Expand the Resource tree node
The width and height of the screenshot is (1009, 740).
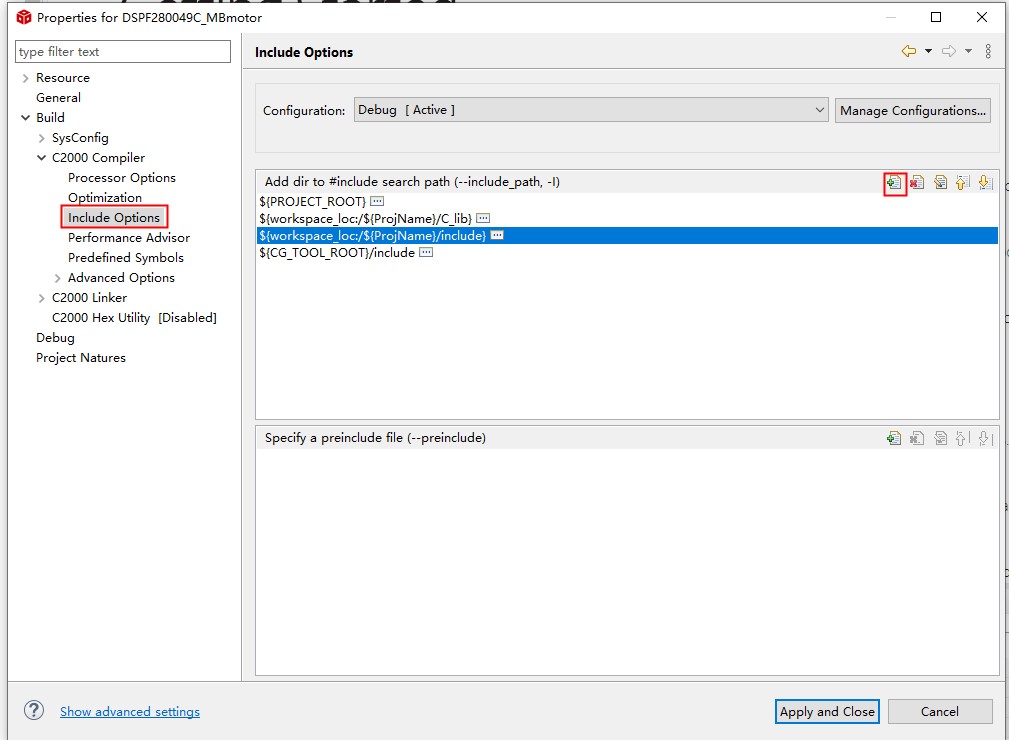tap(26, 78)
